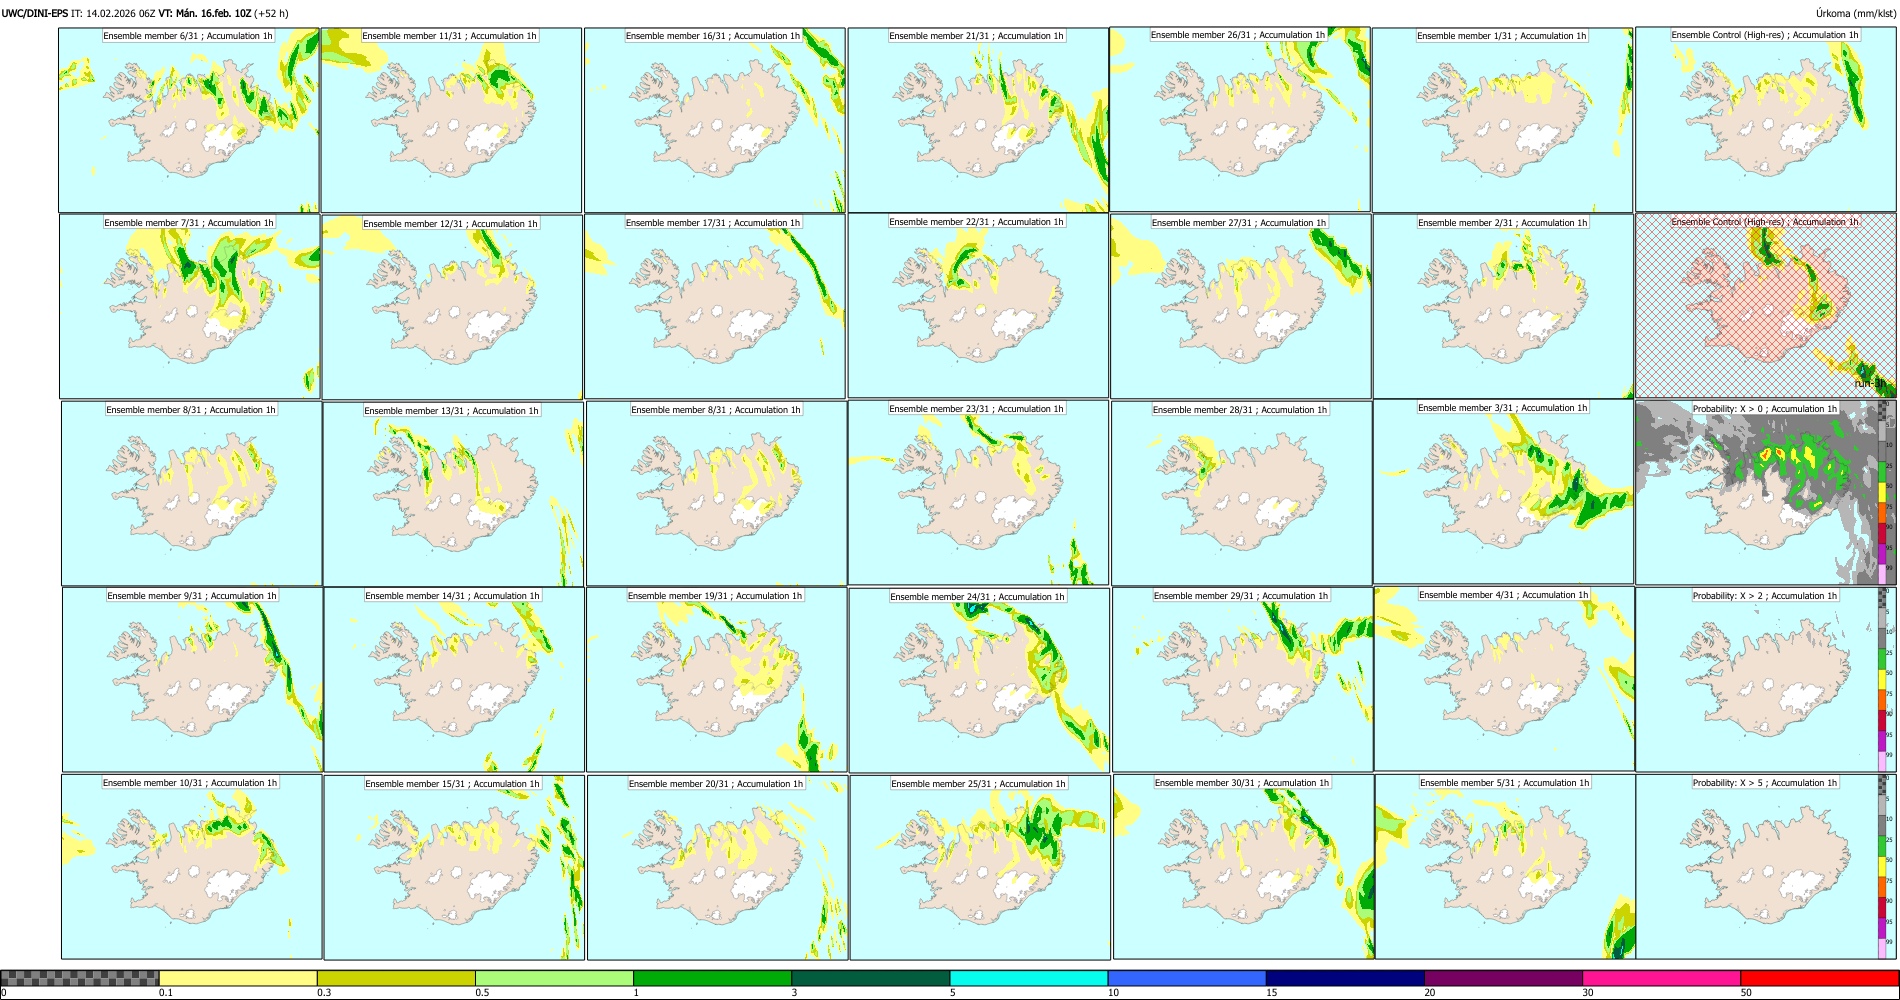Screen dimensions: 1900x1000
Task: Click the 'Ensemble member 30/31 ; Accumulation 1h' label
Action: click(x=1242, y=783)
